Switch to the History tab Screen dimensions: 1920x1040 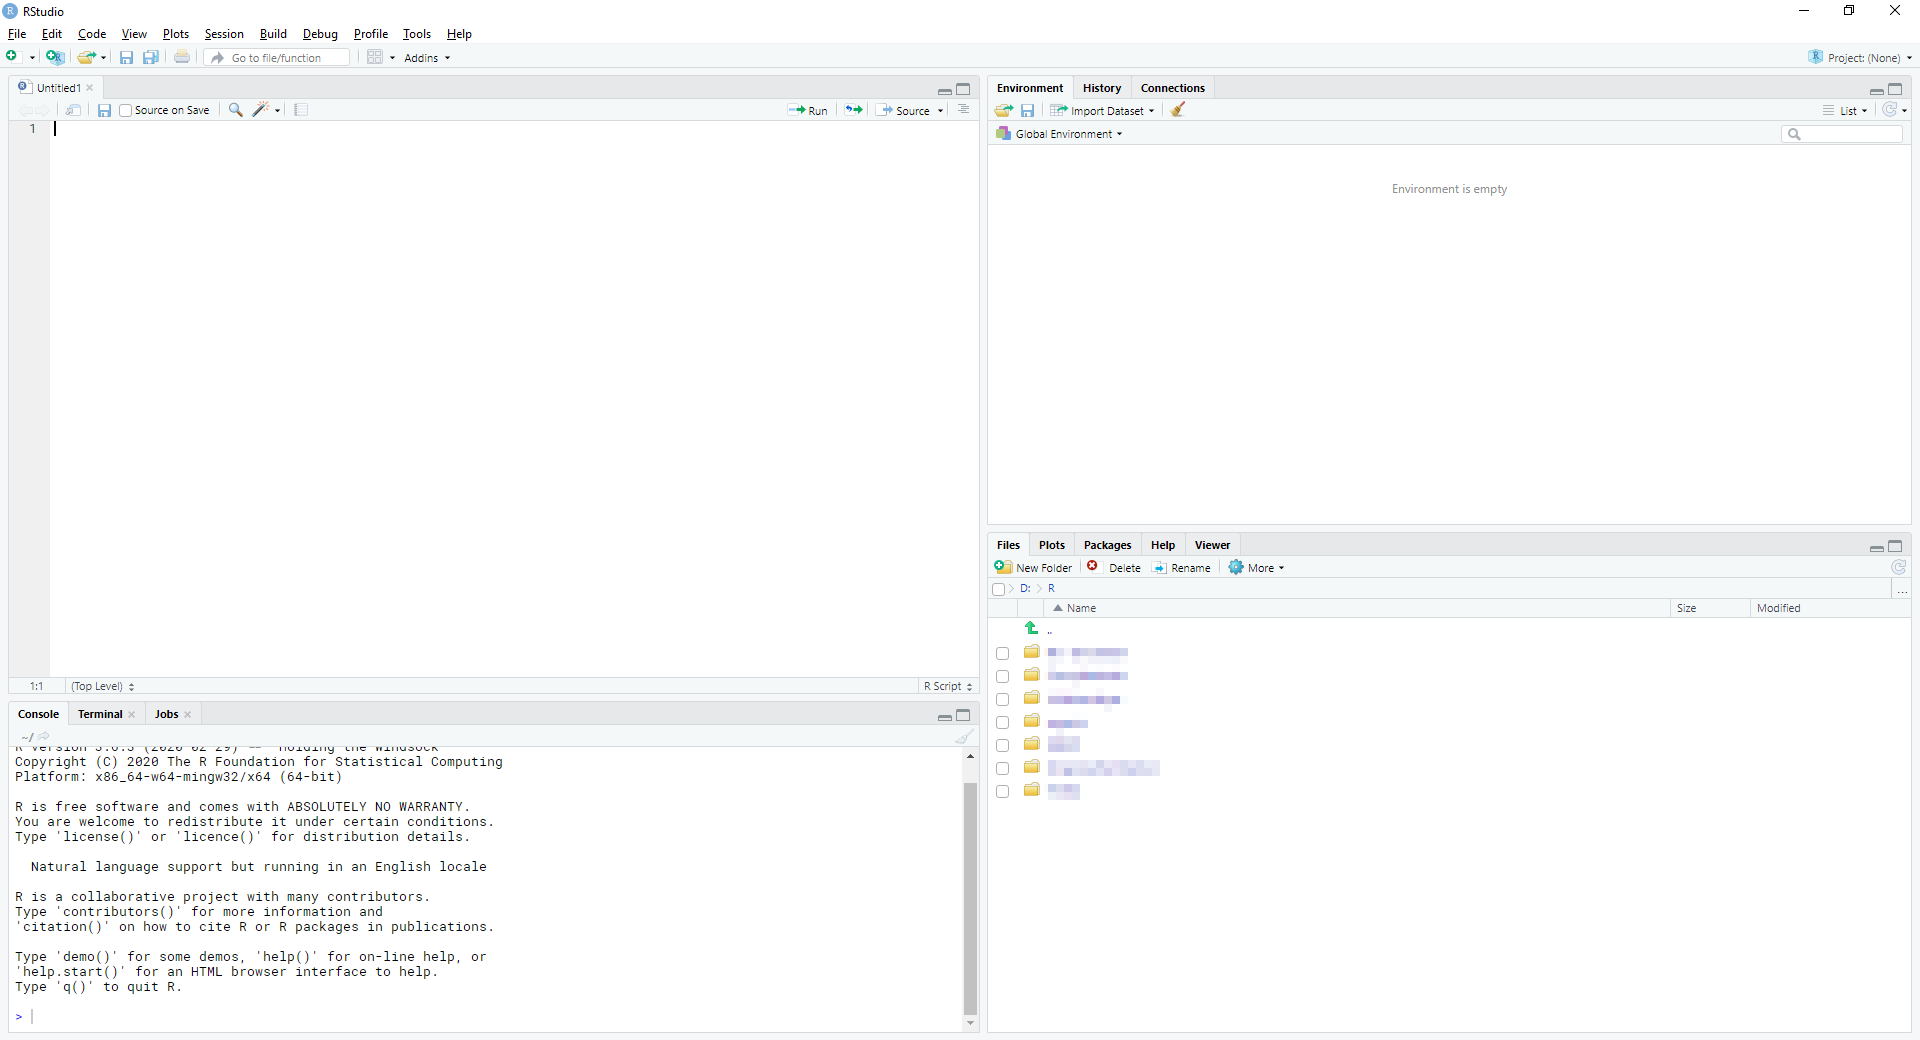pos(1101,88)
